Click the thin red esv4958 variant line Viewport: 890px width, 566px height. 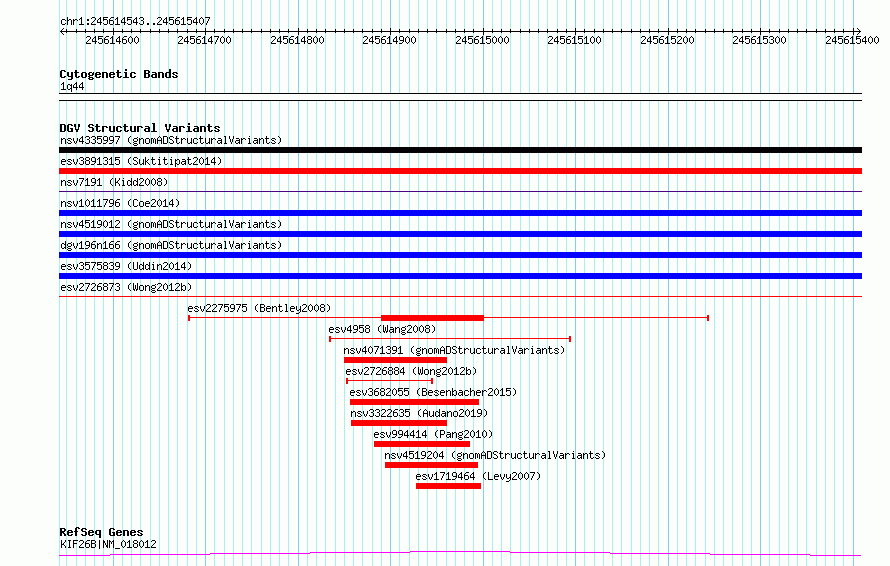tap(450, 339)
